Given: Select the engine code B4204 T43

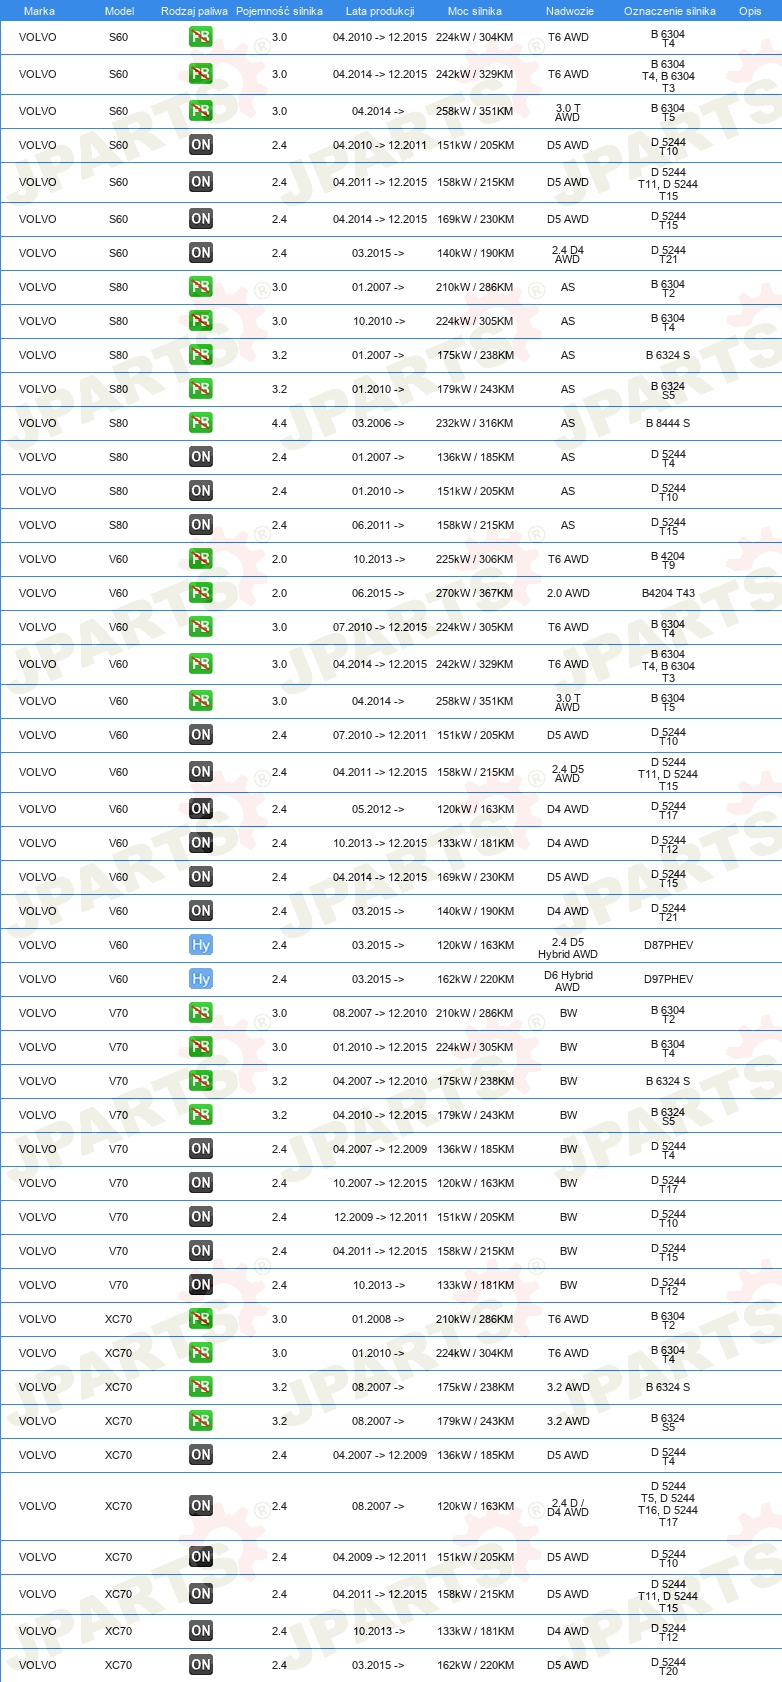Looking at the screenshot, I should 668,593.
